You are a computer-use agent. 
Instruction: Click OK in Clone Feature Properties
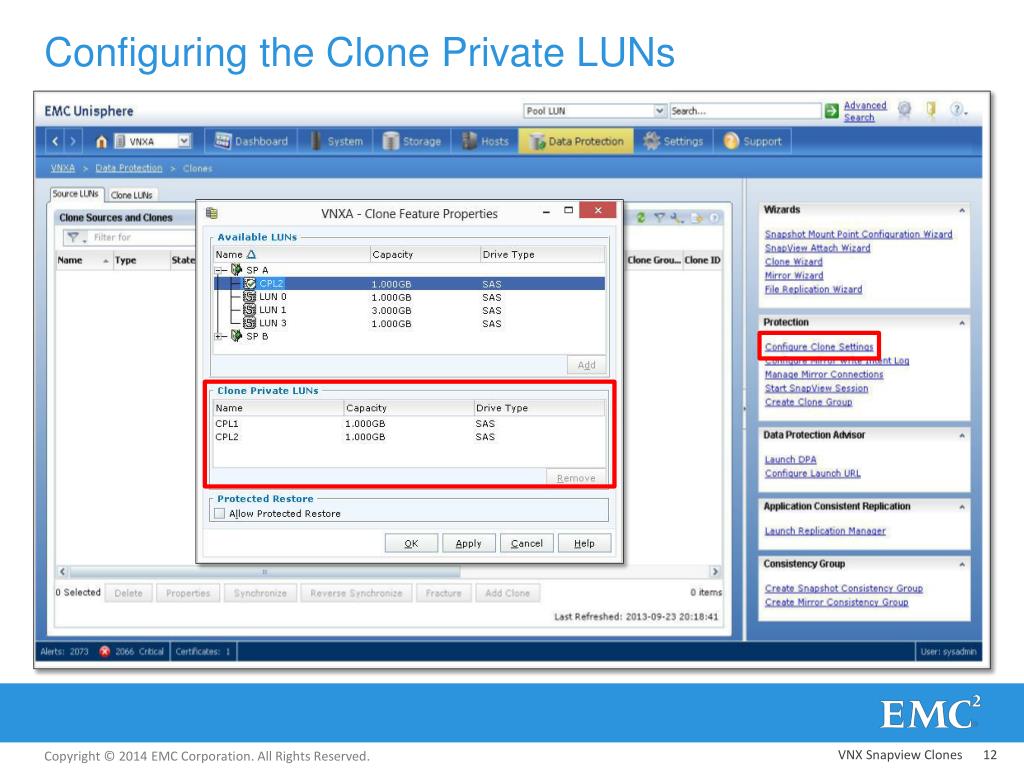pyautogui.click(x=411, y=543)
